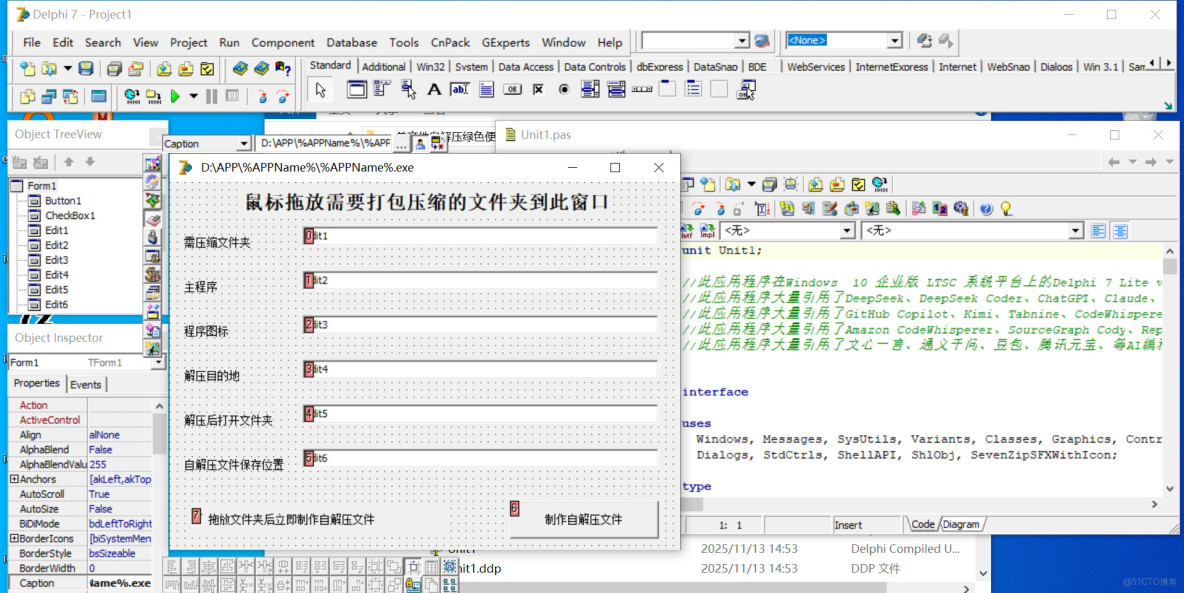This screenshot has height=593, width=1184.
Task: Select the Label (A) component icon
Action: (433, 89)
